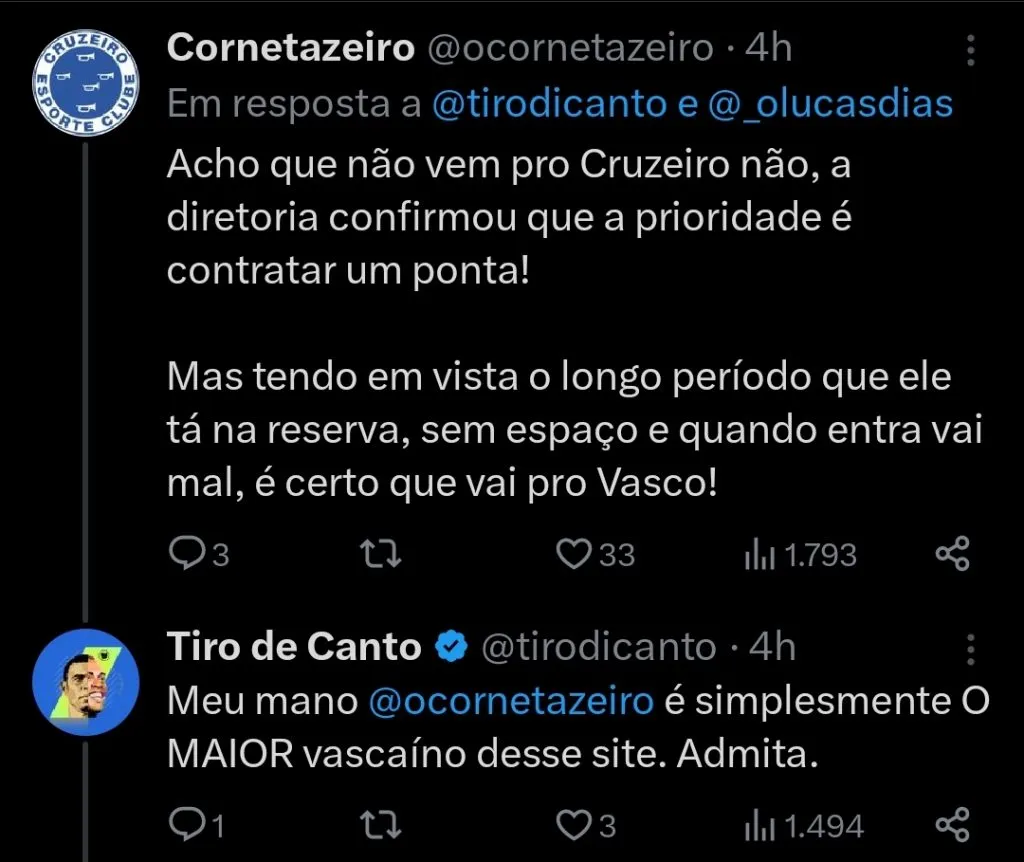Screen dimensions: 1024x862
Task: Retweet Cornetazeiro's post
Action: point(380,553)
